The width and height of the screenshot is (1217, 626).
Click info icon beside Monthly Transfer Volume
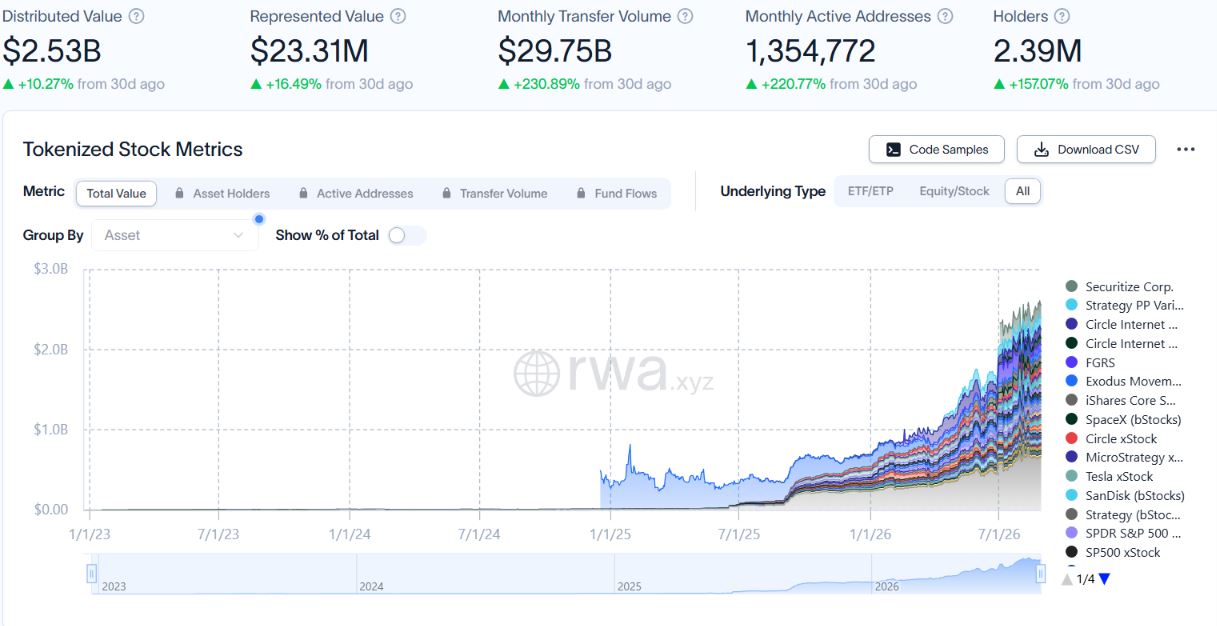pyautogui.click(x=685, y=16)
